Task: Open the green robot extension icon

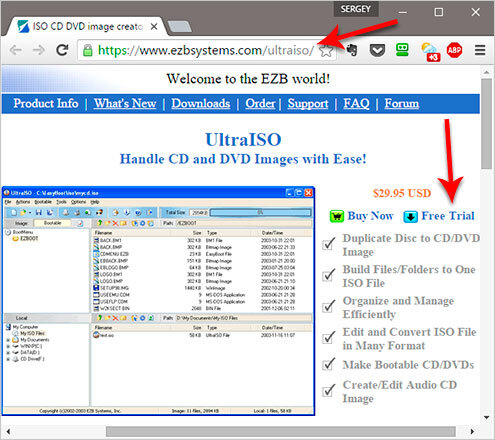Action: click(402, 50)
